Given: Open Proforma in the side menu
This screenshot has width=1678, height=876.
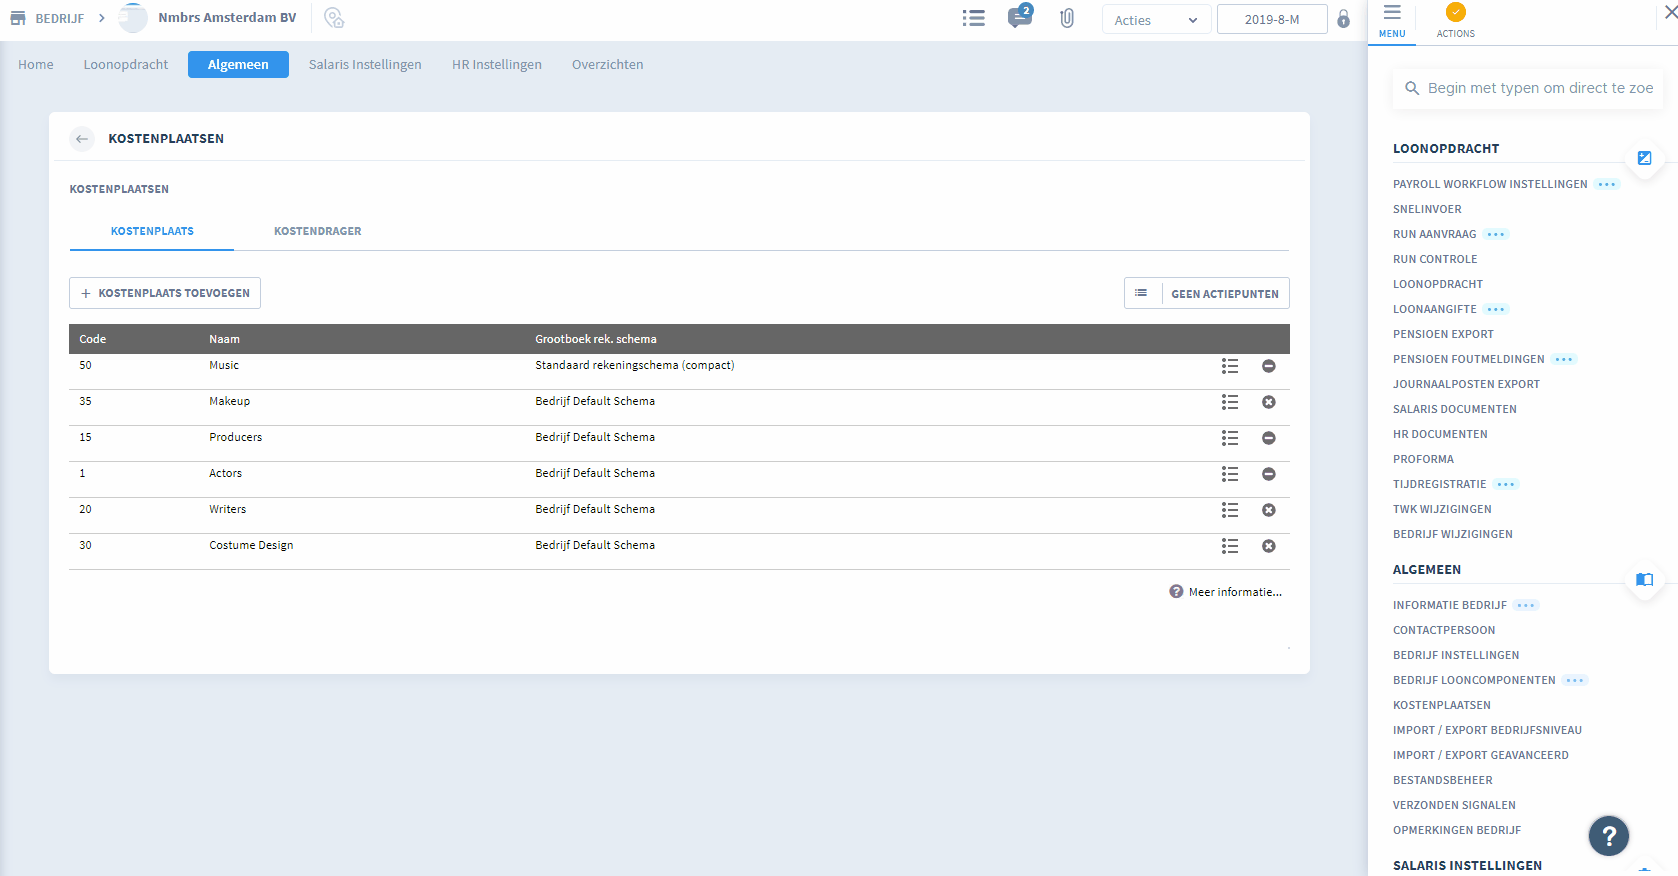Looking at the screenshot, I should point(1423,459).
